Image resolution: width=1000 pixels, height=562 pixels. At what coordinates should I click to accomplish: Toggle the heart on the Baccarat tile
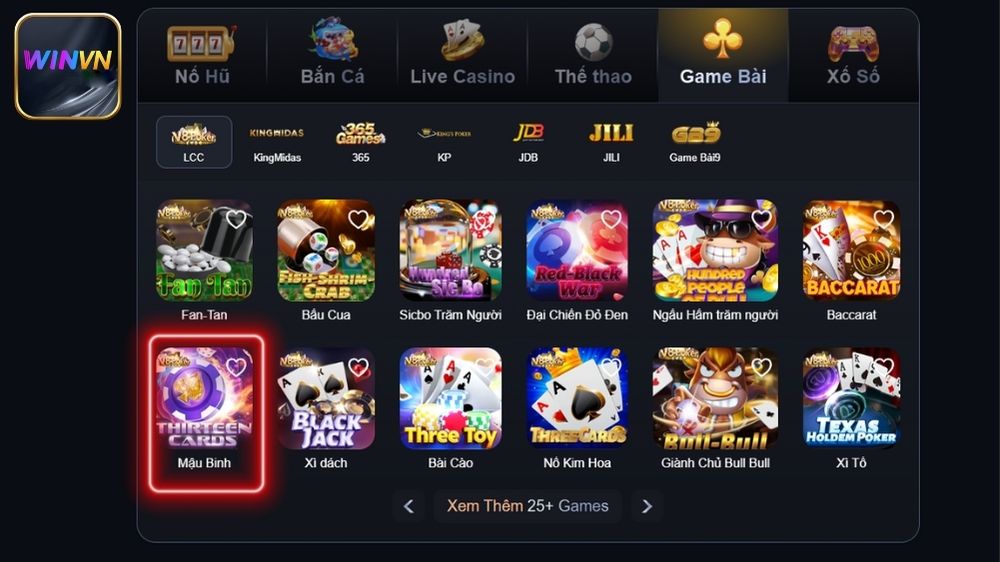click(883, 219)
